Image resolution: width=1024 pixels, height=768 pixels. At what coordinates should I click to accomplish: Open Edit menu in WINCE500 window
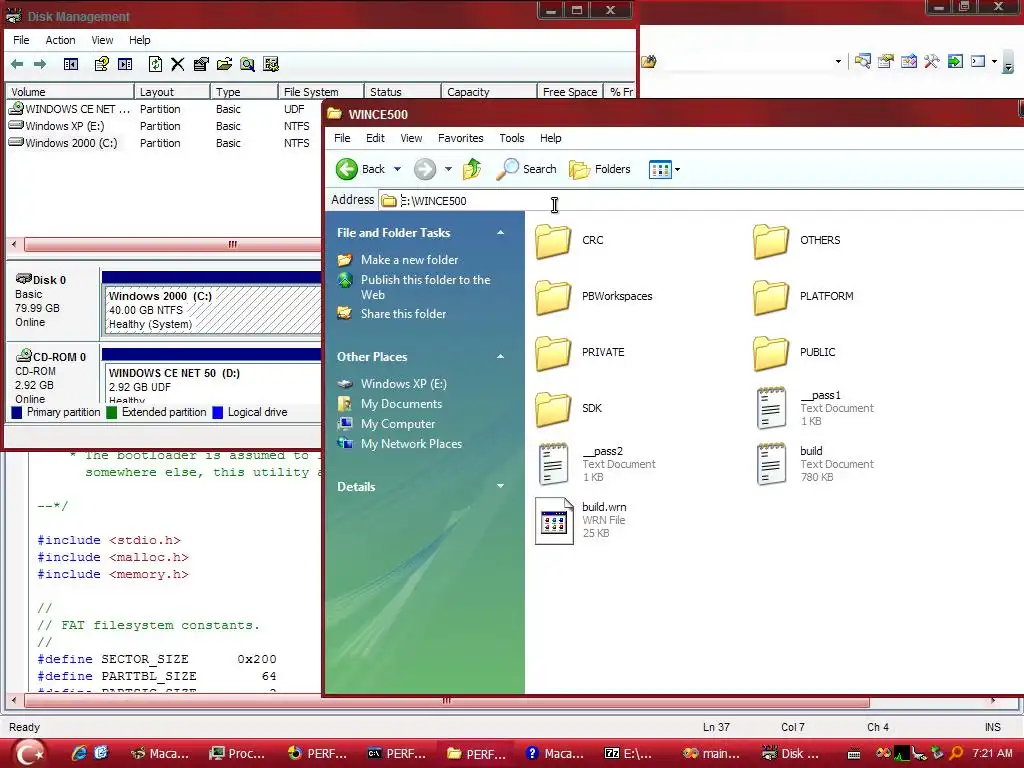(375, 138)
